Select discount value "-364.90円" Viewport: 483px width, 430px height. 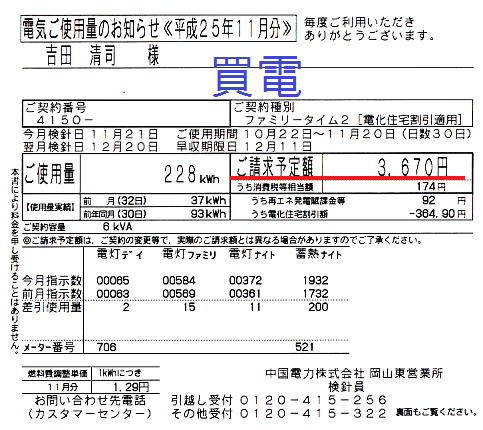click(437, 213)
